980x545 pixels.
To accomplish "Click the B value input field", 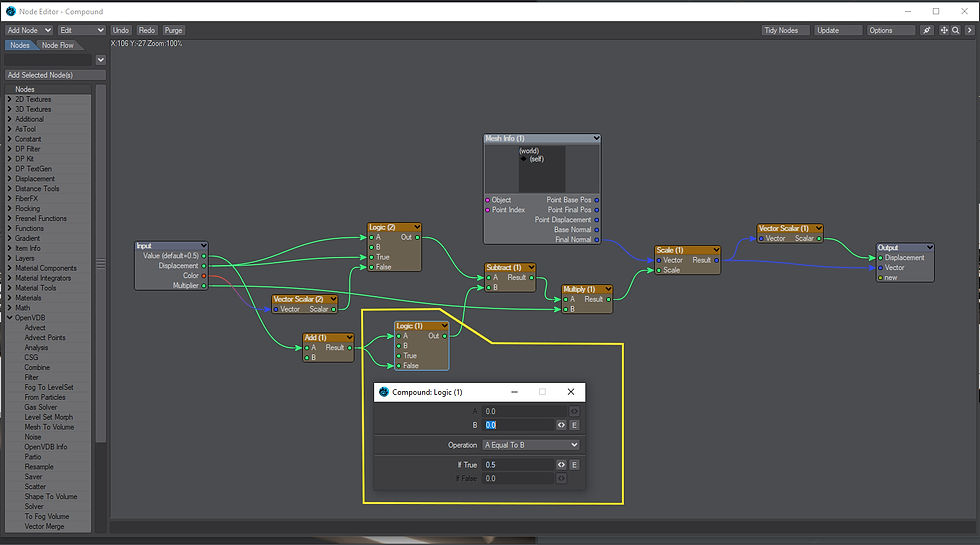I will (x=518, y=425).
